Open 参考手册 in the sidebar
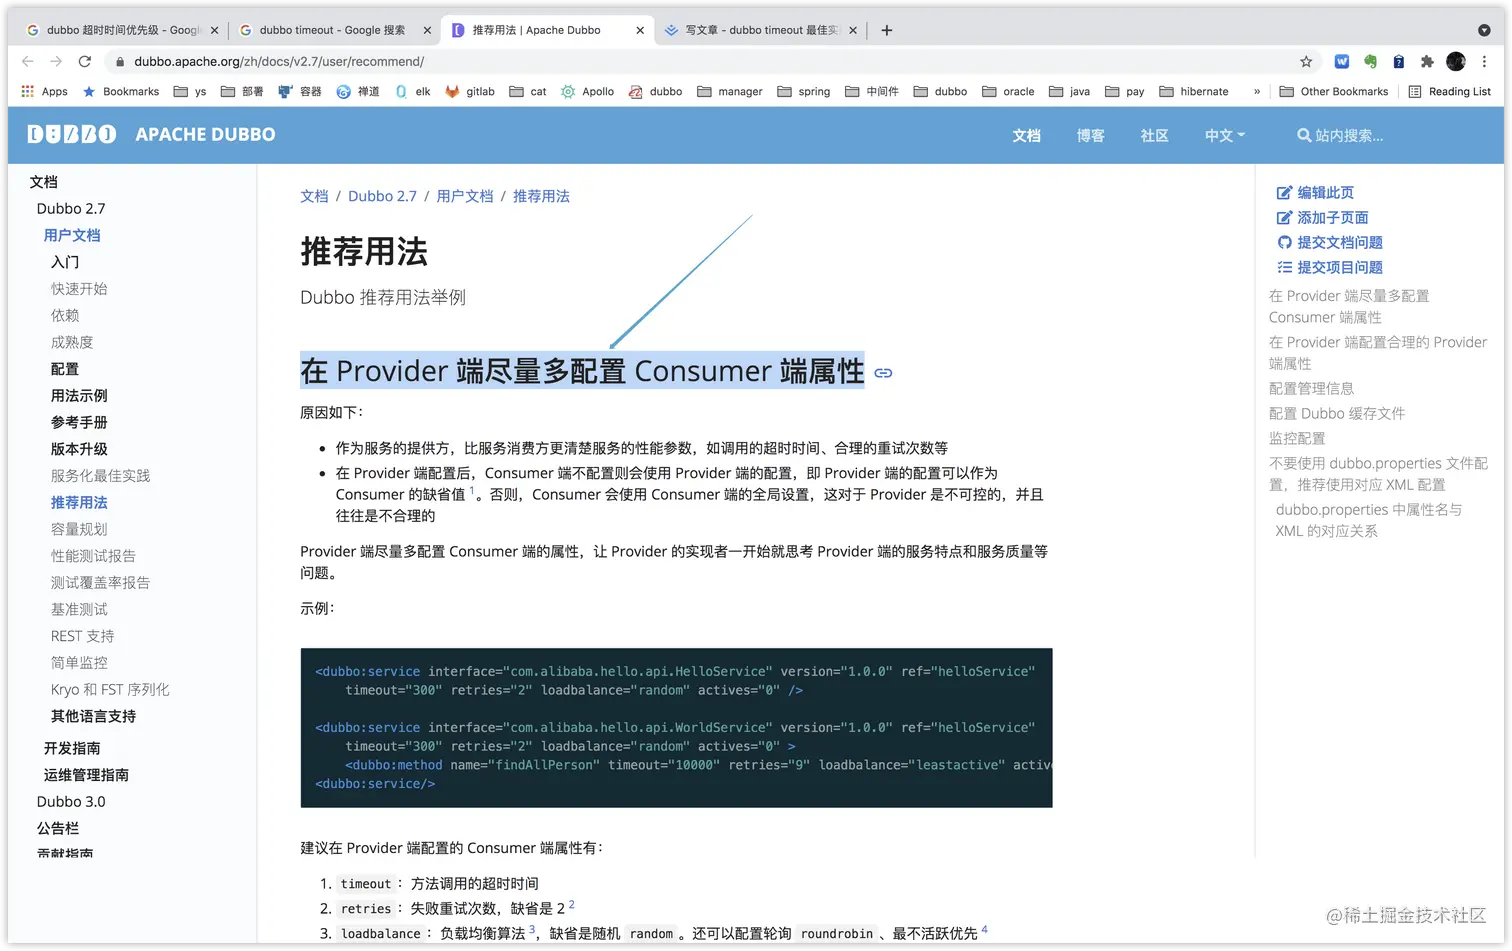The height and width of the screenshot is (951, 1512). pos(79,422)
